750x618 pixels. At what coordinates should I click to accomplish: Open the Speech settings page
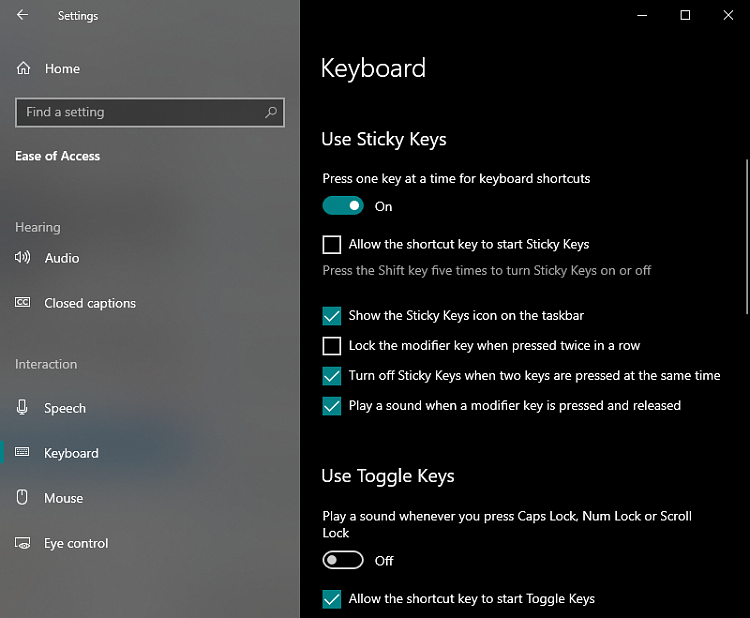pyautogui.click(x=65, y=408)
